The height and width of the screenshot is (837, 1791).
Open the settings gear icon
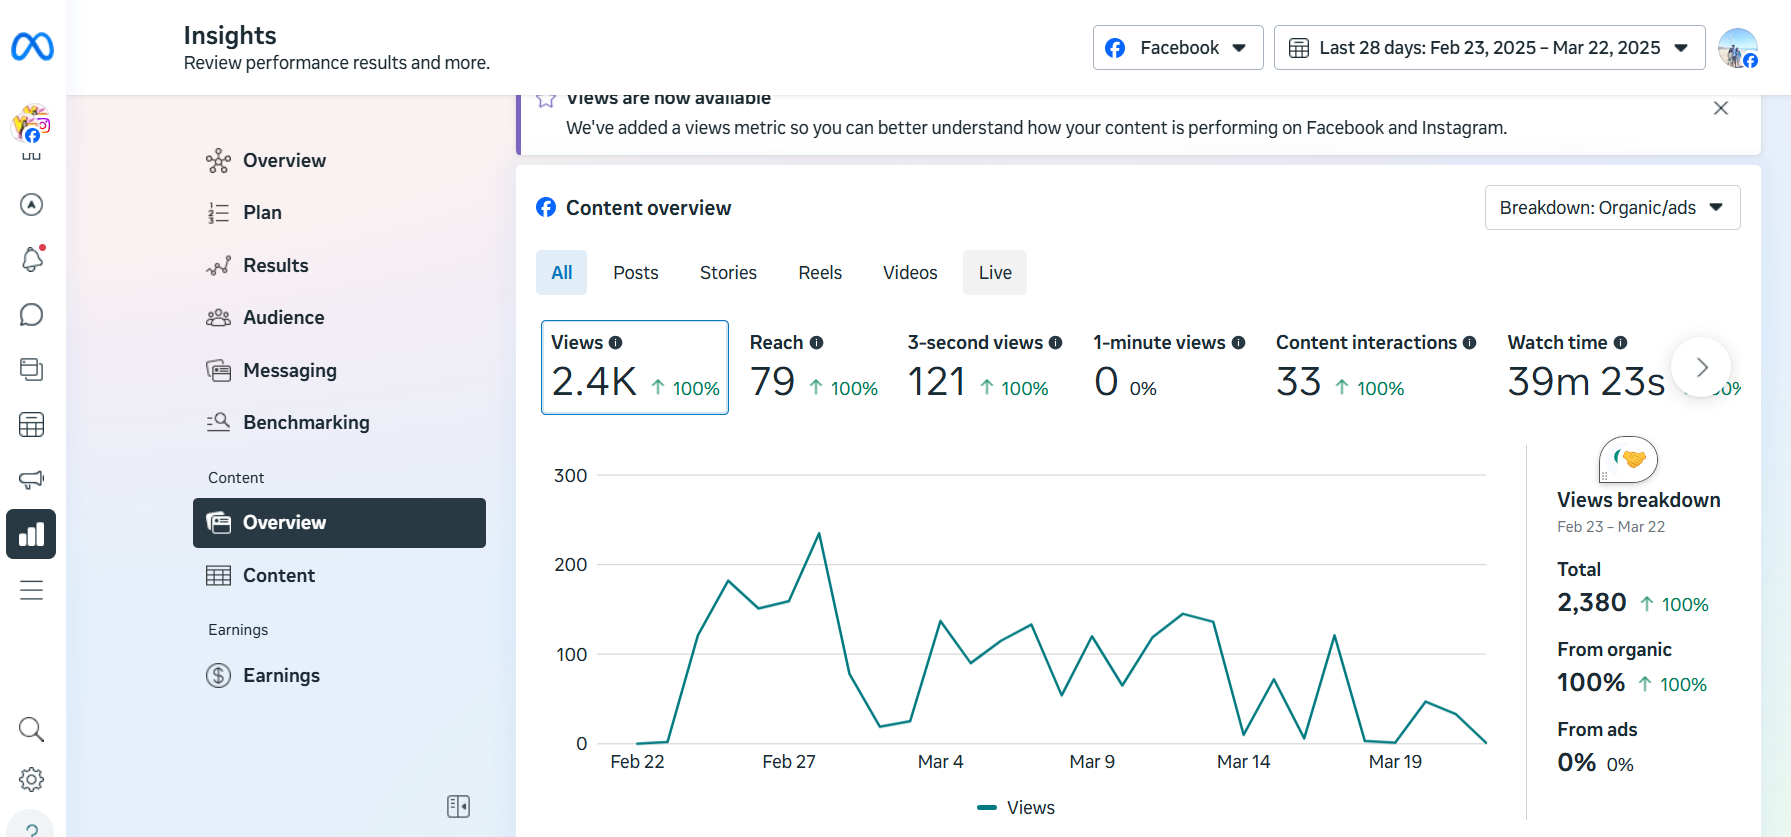tap(32, 779)
